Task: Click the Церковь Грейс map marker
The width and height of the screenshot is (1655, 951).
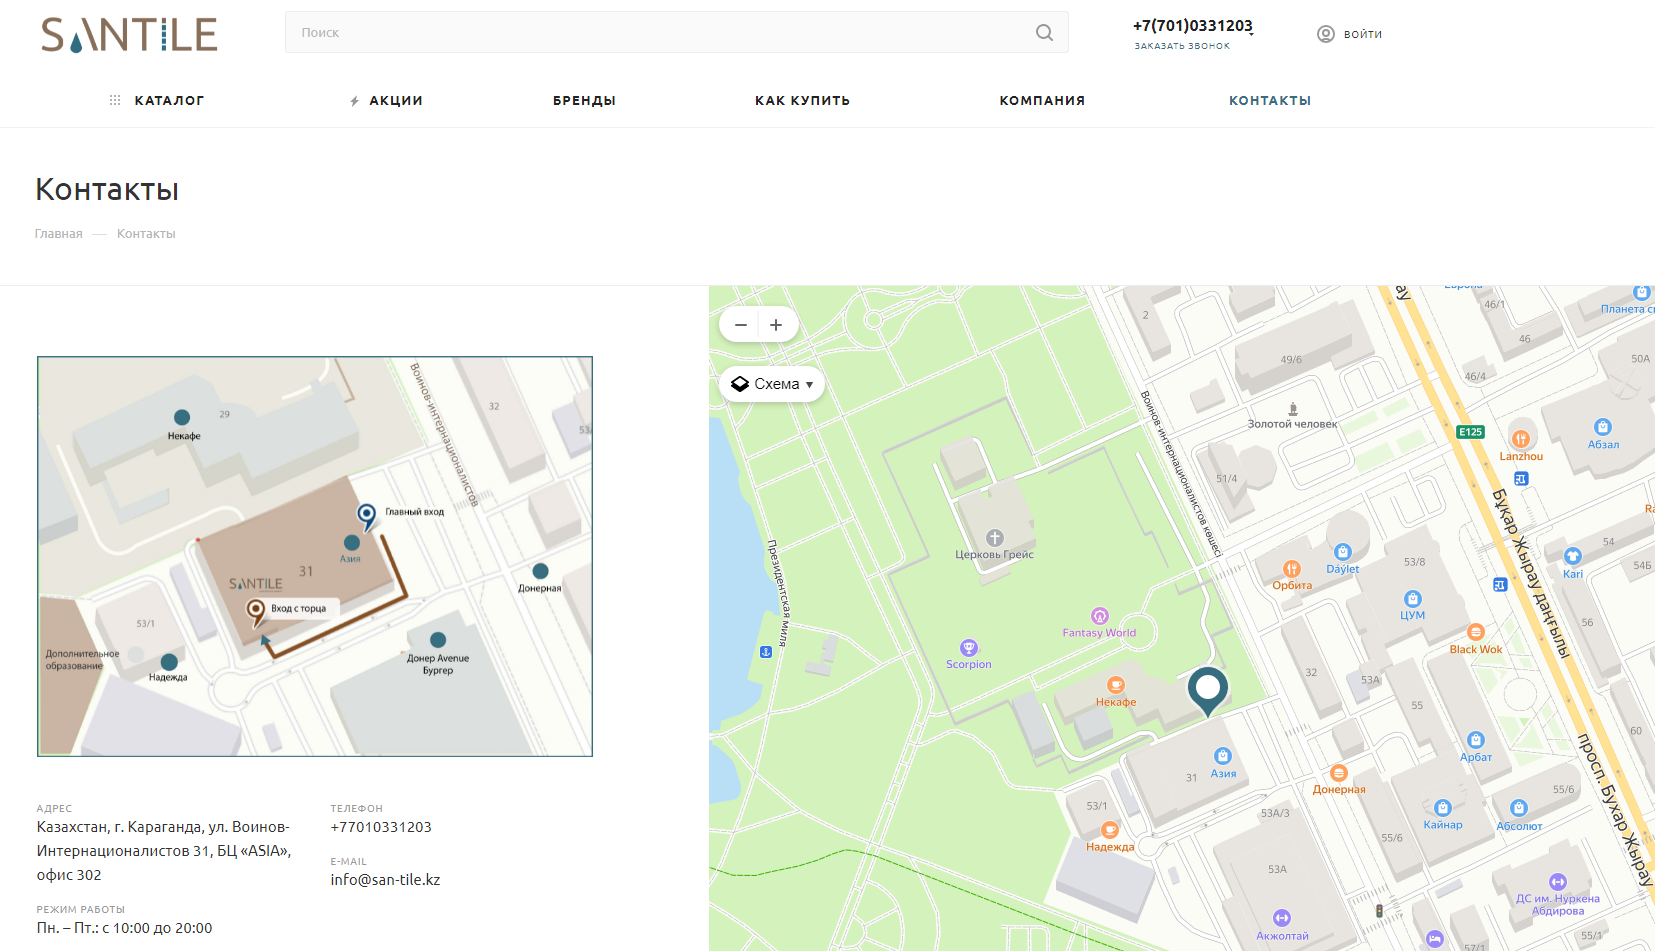Action: pyautogui.click(x=994, y=538)
